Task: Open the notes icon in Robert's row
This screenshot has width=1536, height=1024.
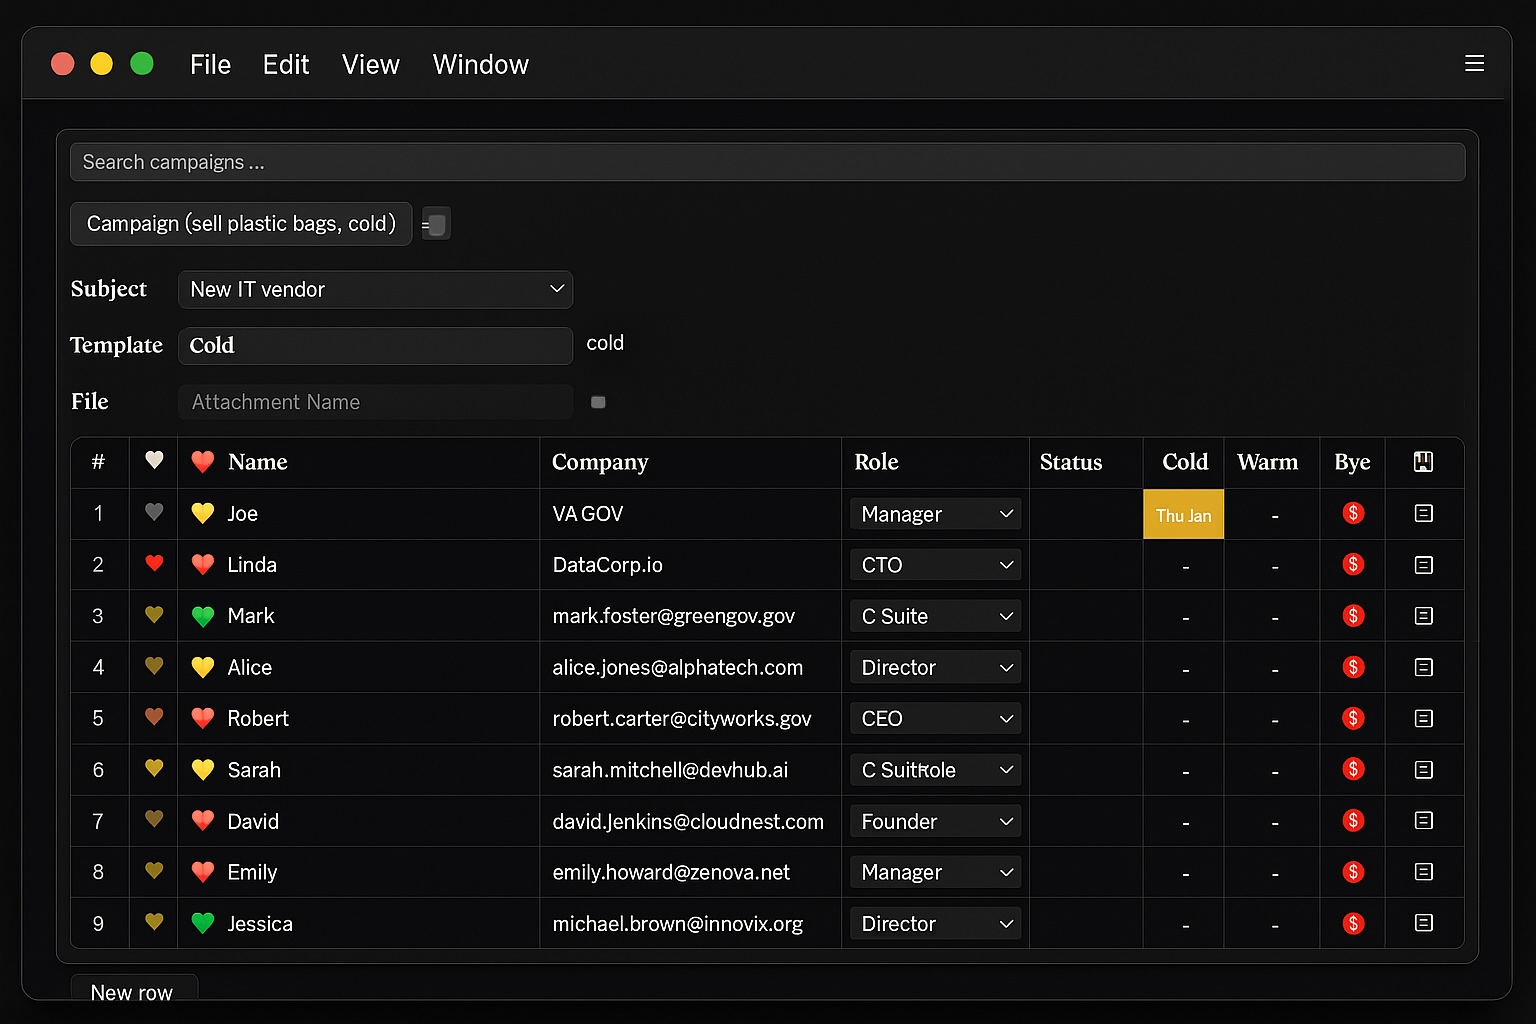Action: click(x=1424, y=718)
